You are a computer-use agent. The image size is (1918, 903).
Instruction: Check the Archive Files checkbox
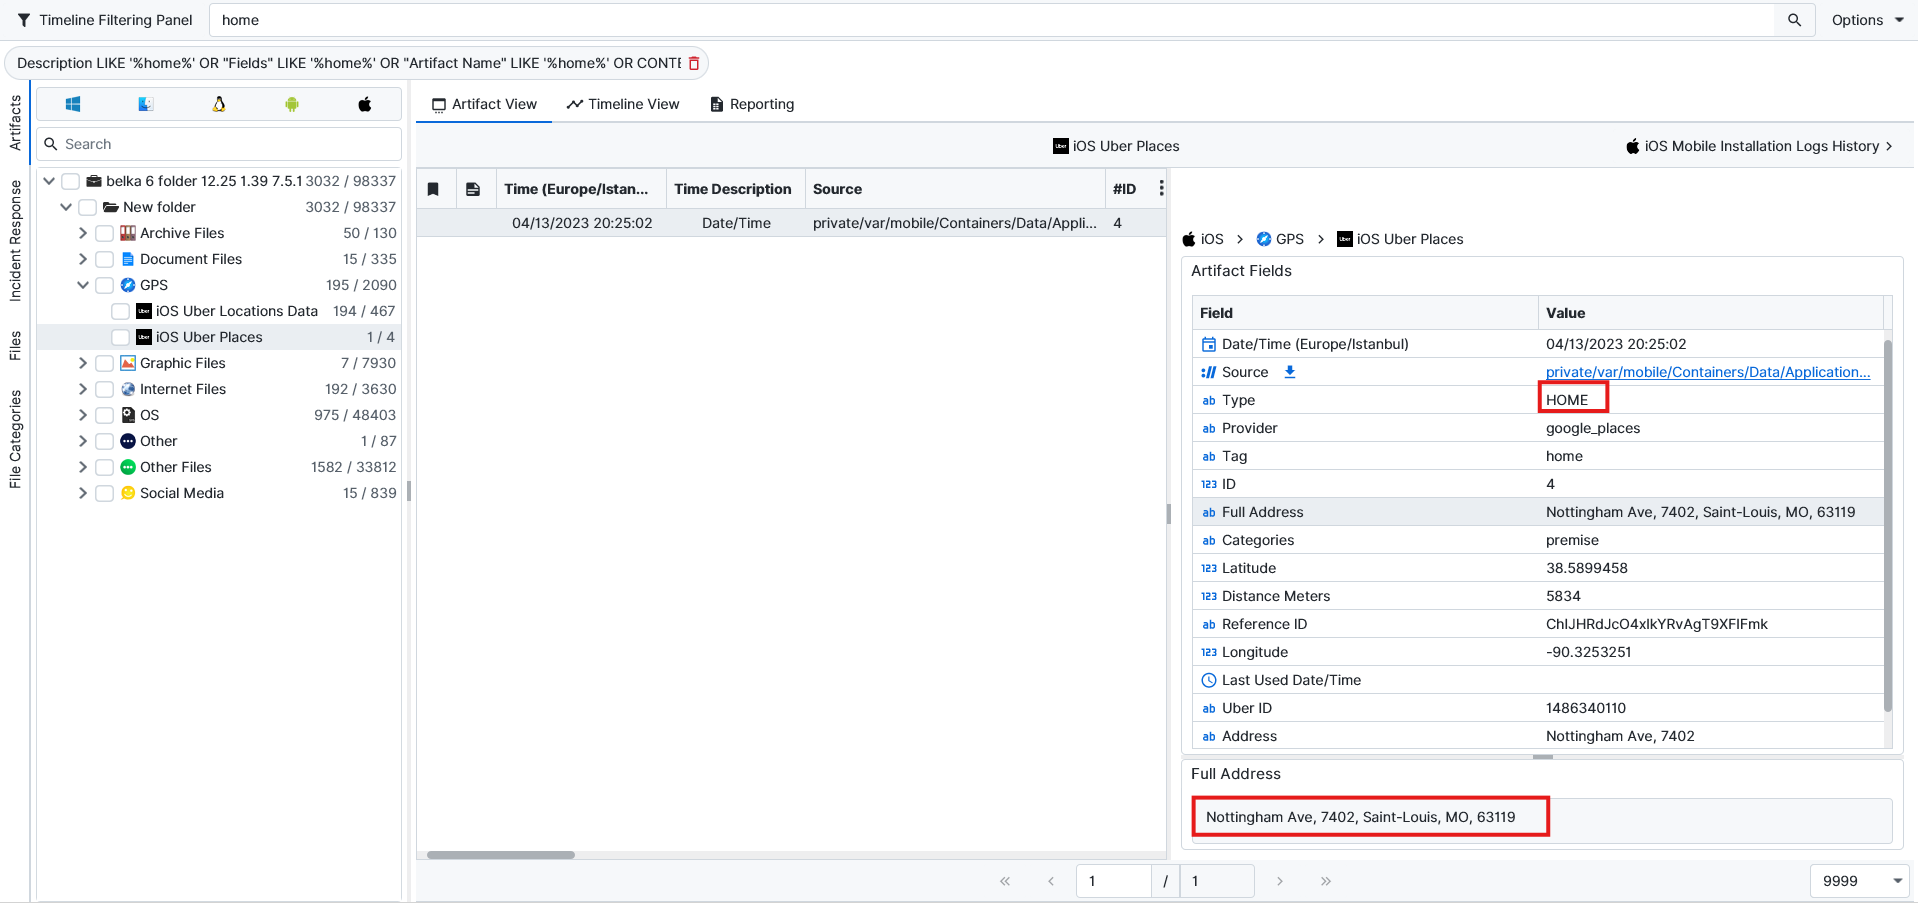(104, 233)
